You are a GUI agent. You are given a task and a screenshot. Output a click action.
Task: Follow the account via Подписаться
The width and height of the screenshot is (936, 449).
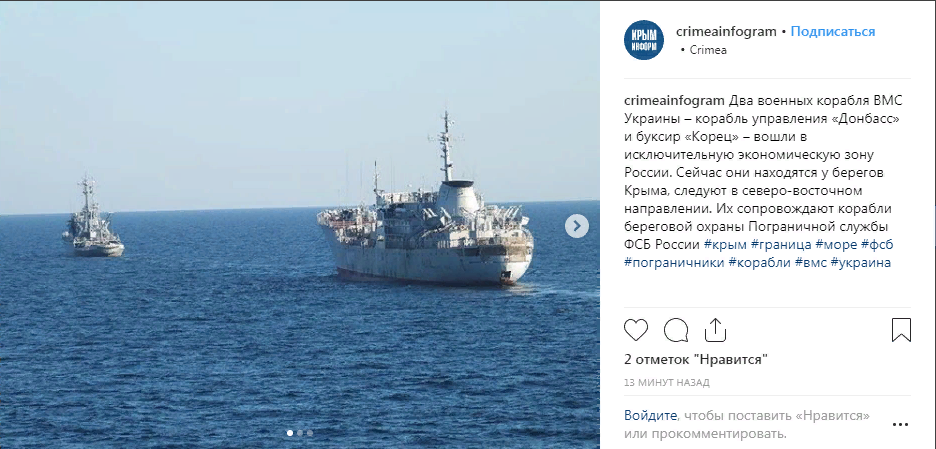[x=833, y=32]
